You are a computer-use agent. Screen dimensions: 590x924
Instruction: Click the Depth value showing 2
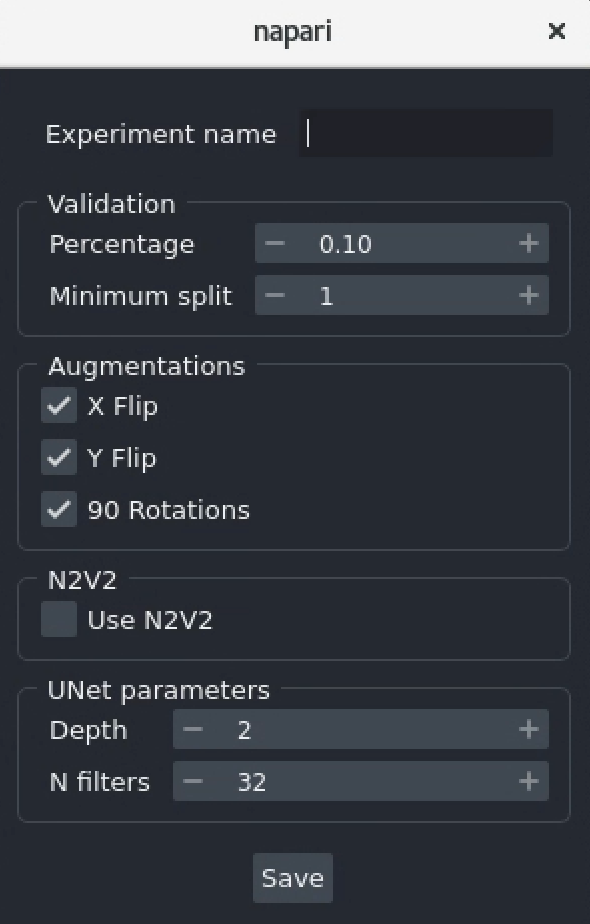tap(350, 729)
